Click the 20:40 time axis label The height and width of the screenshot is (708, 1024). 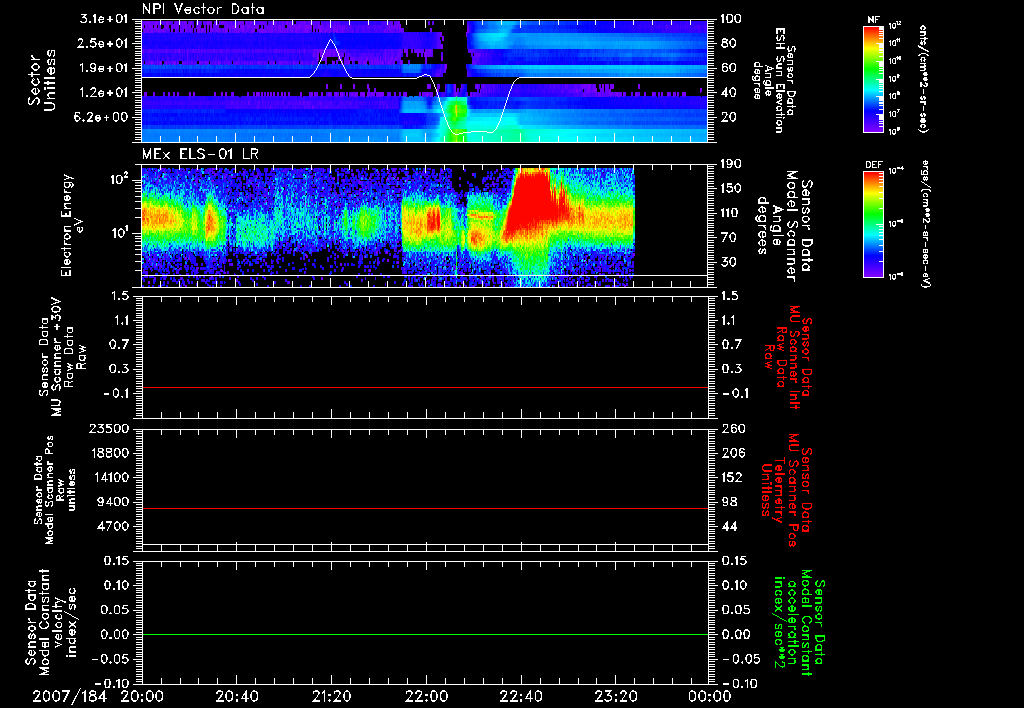236,697
